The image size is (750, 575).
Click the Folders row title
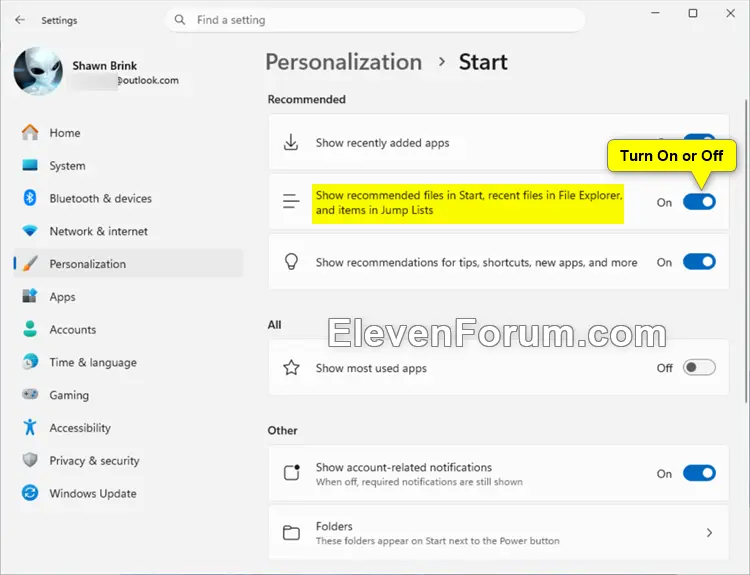pyautogui.click(x=334, y=526)
